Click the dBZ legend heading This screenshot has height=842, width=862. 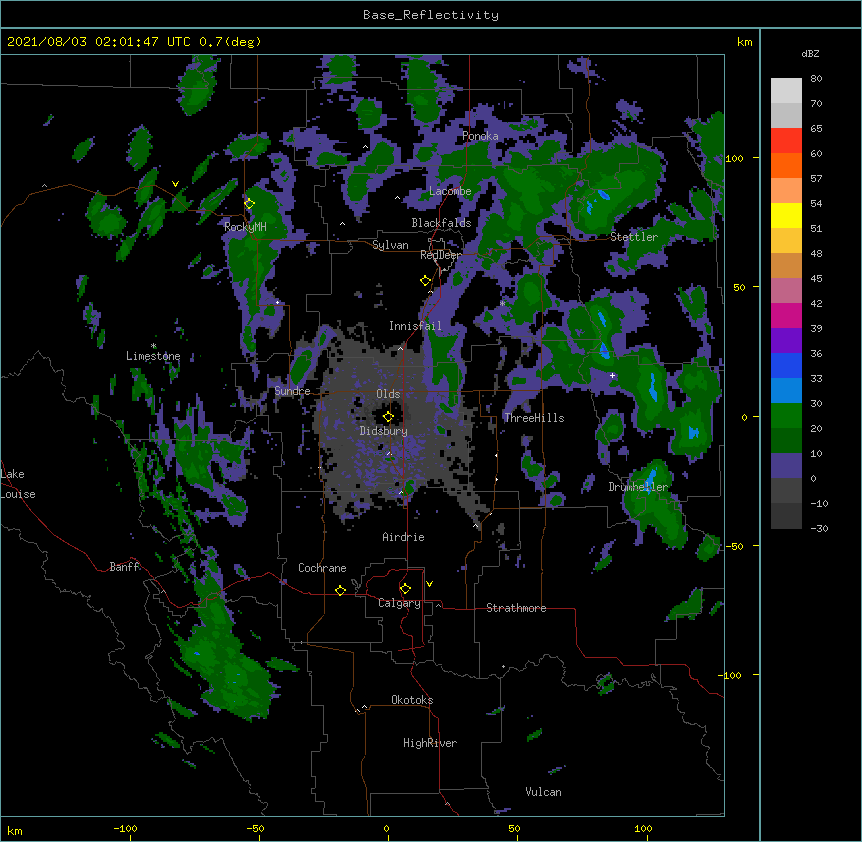[810, 53]
